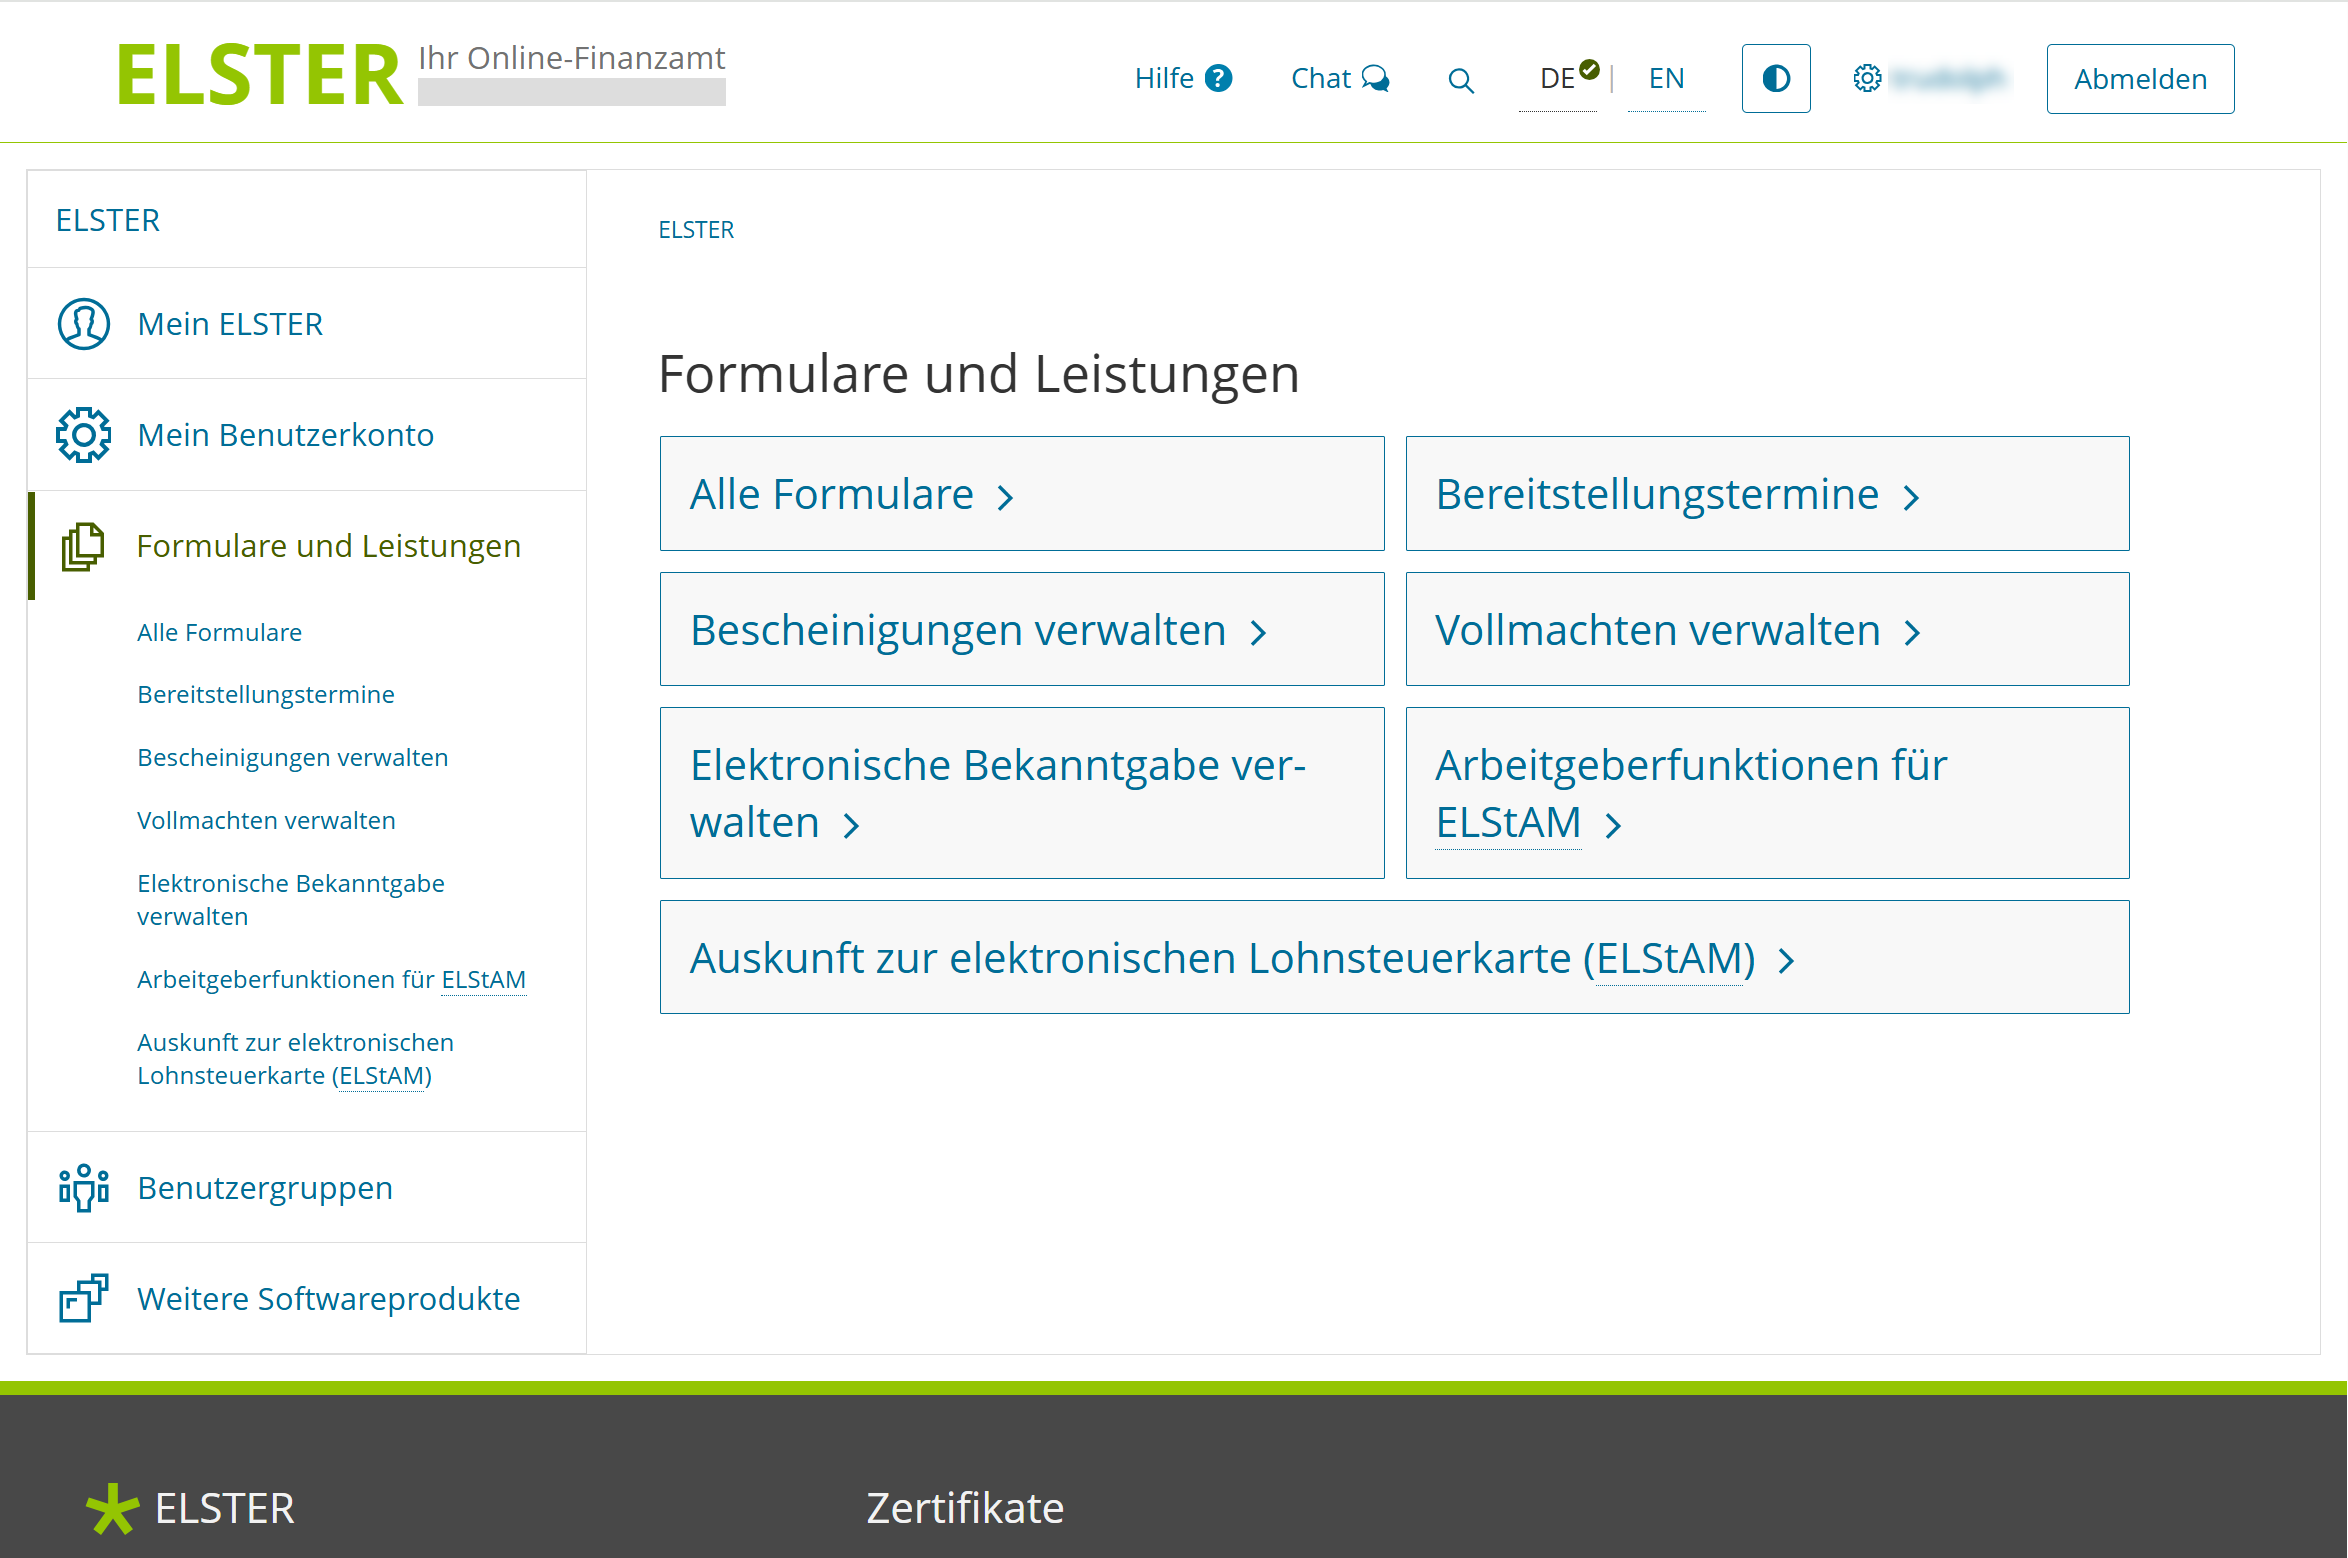The width and height of the screenshot is (2348, 1558).
Task: Click the Mein Benutzerkonto gear icon
Action: (84, 435)
